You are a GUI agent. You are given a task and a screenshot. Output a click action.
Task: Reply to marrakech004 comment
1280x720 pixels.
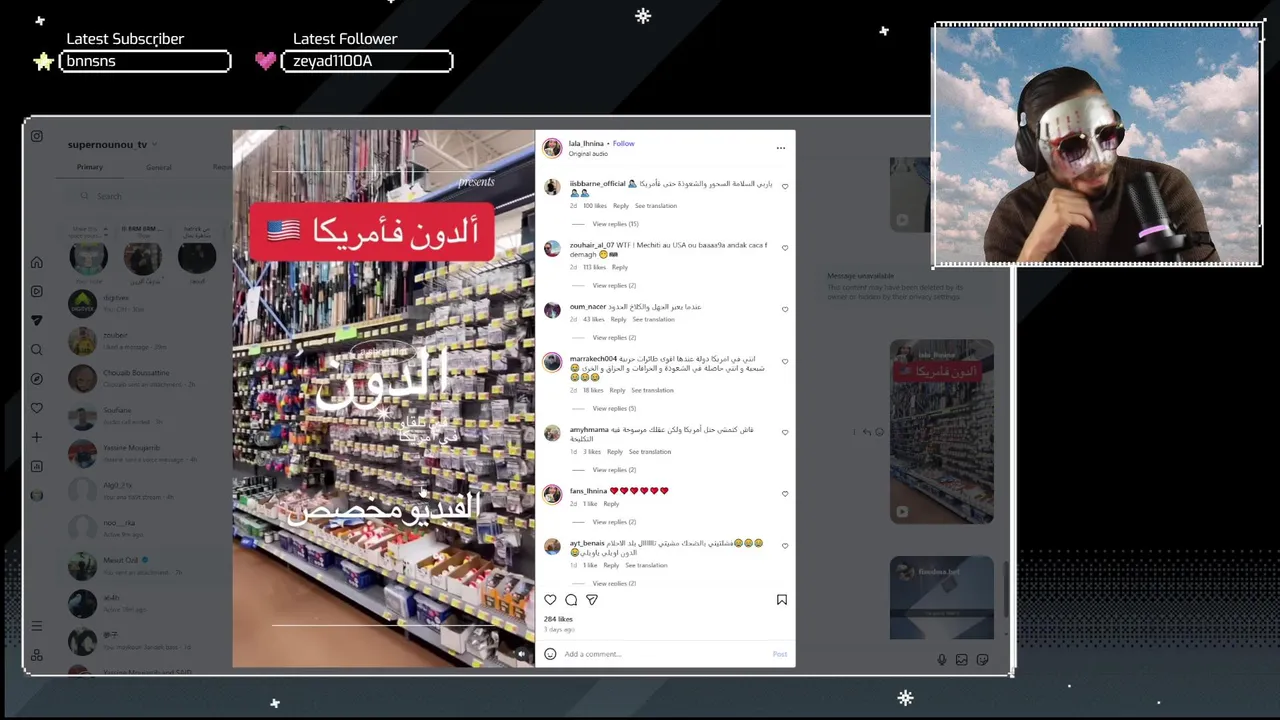617,390
